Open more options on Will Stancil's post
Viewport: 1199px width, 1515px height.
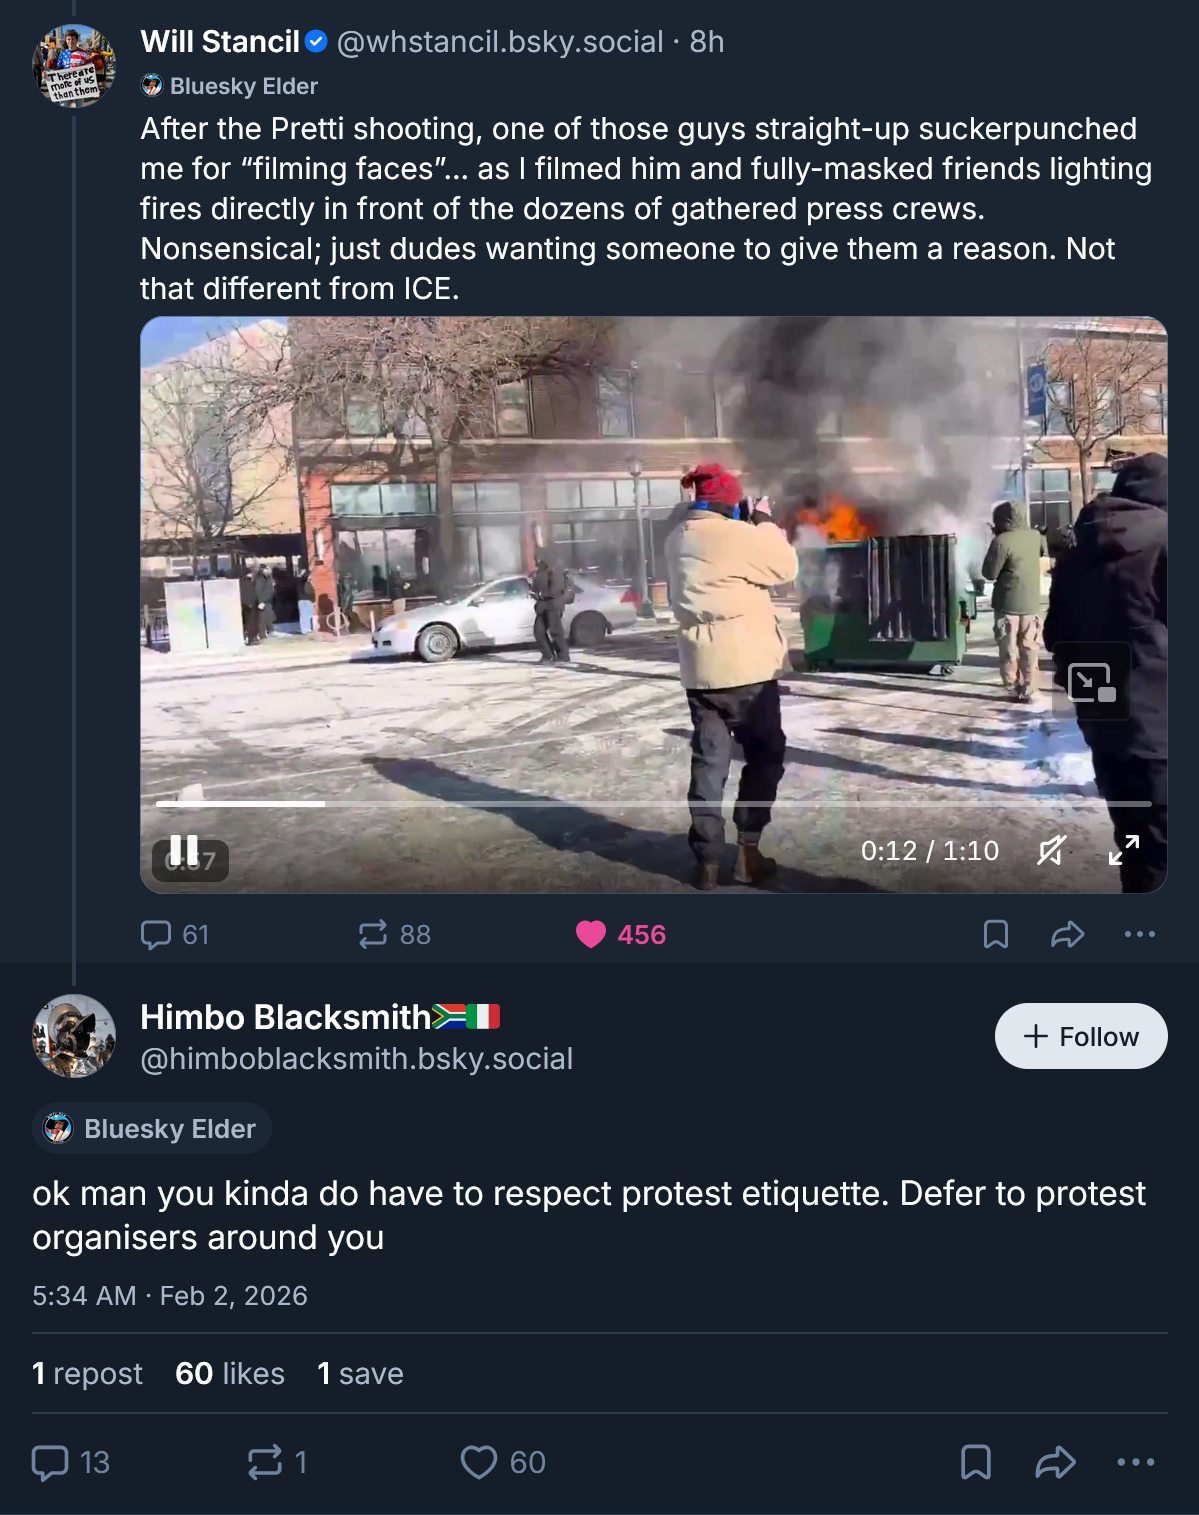point(1140,935)
